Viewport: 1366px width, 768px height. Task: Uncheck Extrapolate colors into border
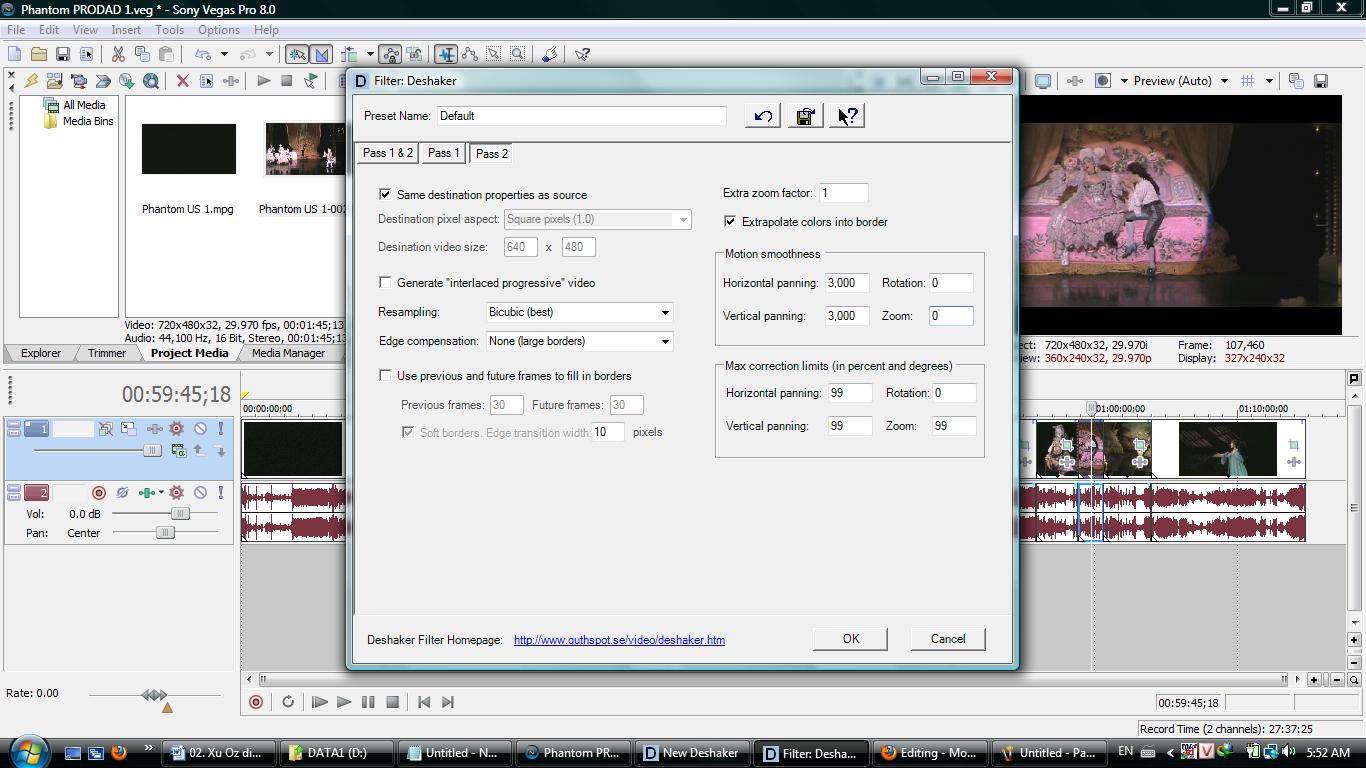pyautogui.click(x=730, y=221)
